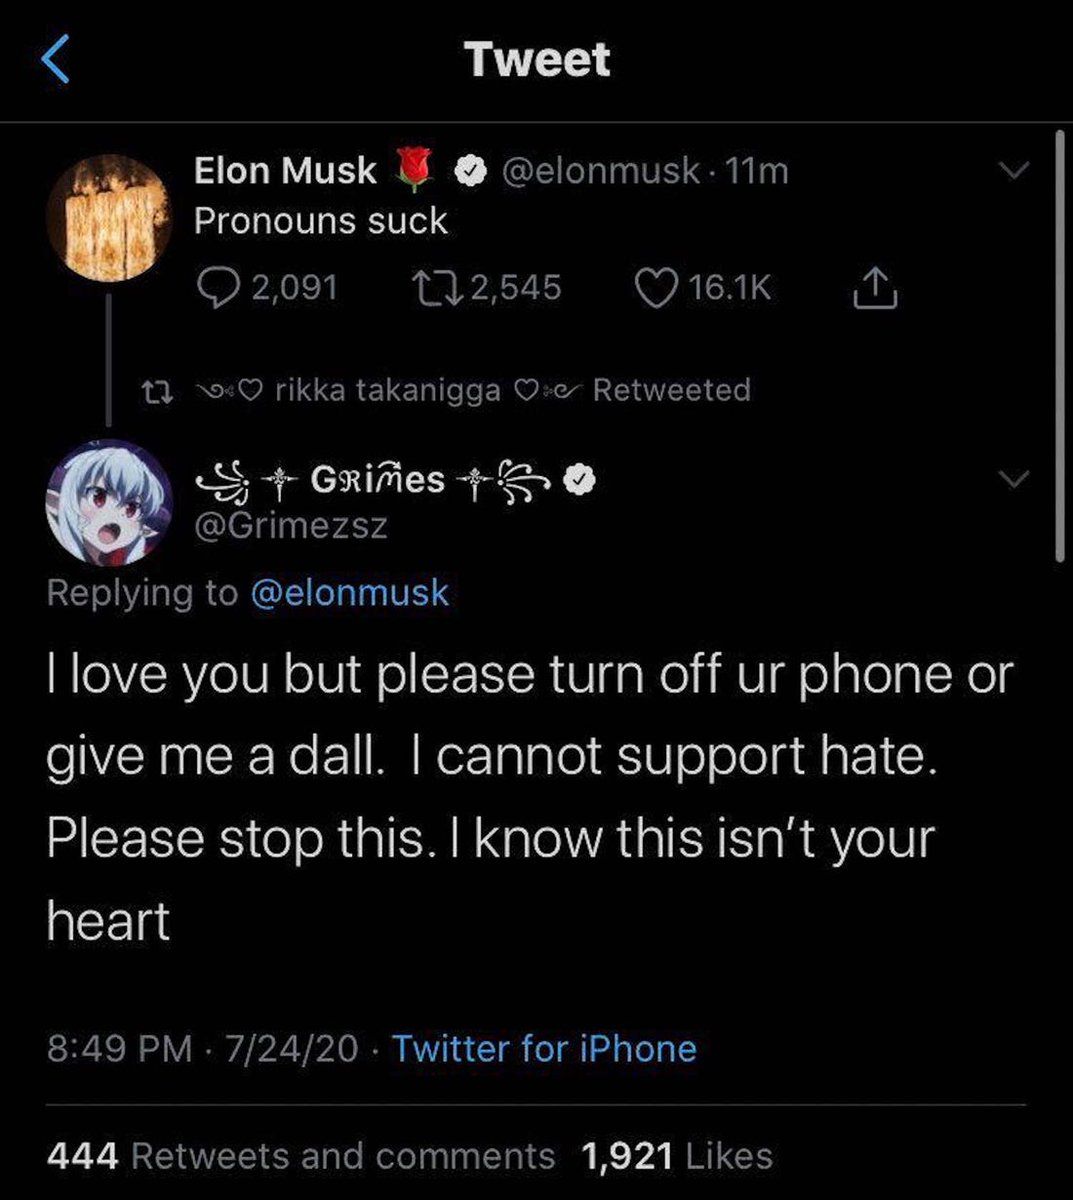Click the verified badge next to Elon Musk

tap(468, 172)
